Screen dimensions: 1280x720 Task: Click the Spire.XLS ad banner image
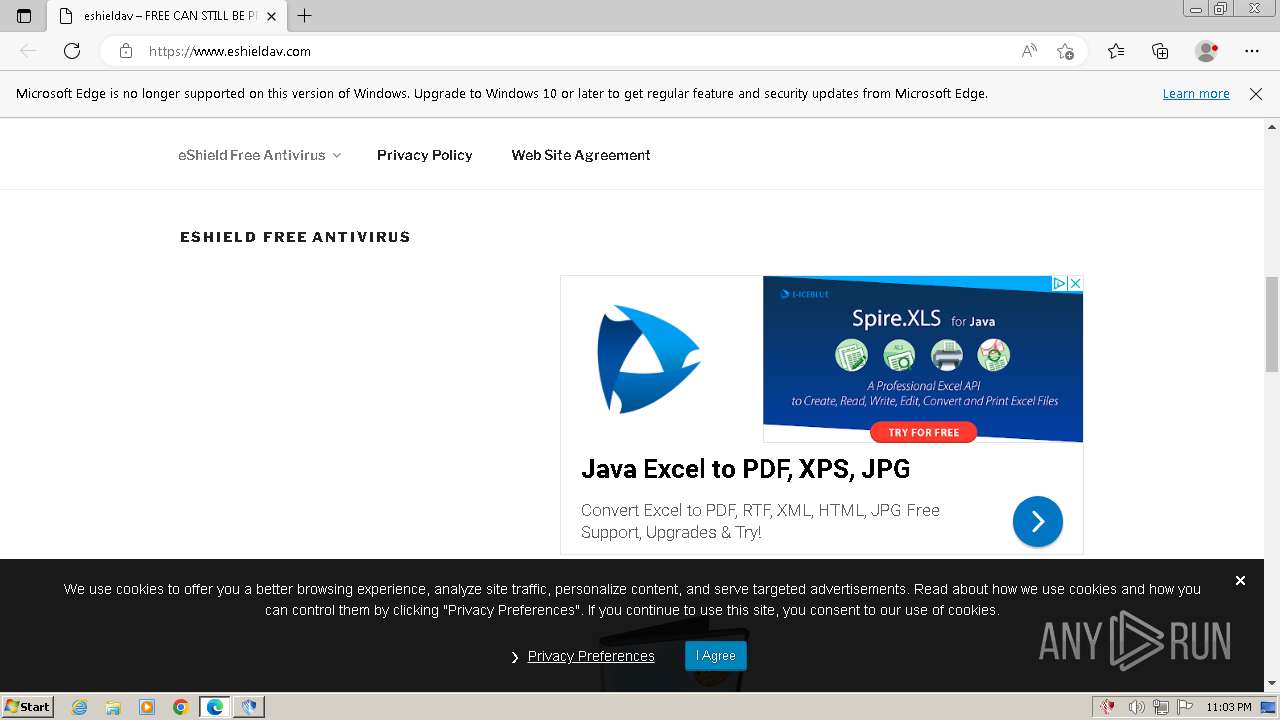(x=923, y=359)
